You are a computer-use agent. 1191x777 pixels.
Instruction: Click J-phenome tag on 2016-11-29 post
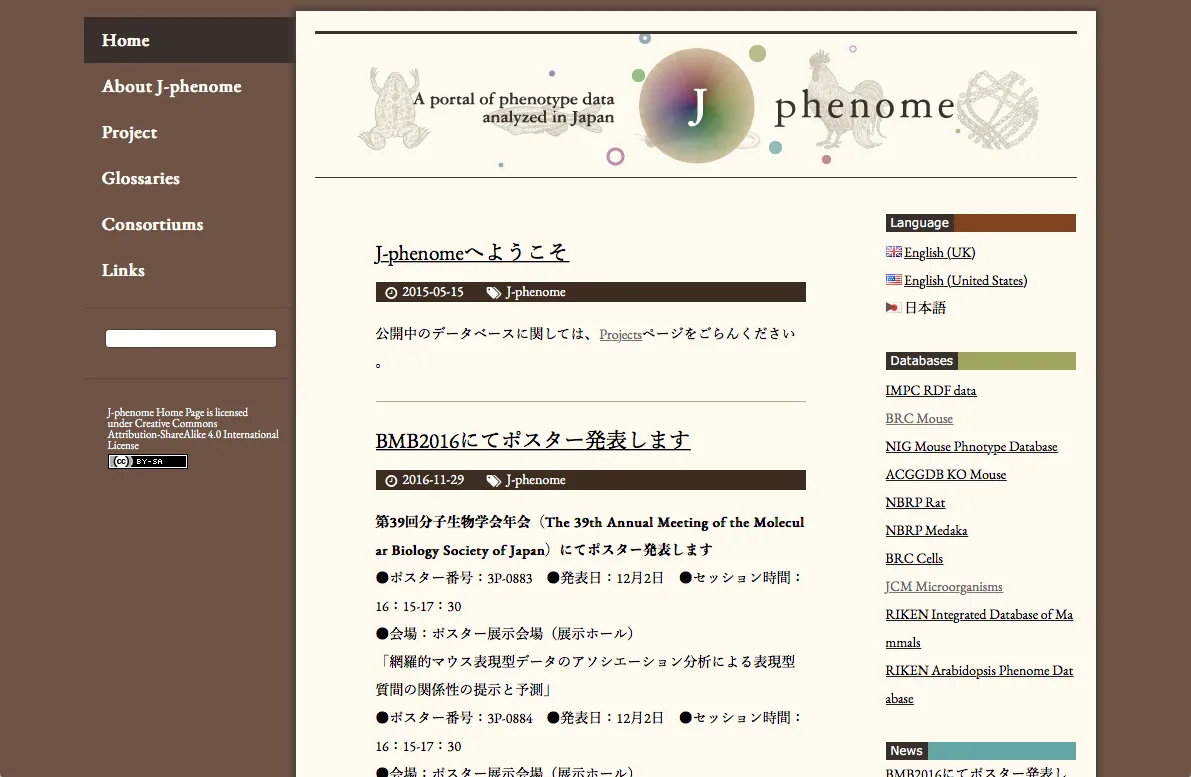tap(535, 479)
